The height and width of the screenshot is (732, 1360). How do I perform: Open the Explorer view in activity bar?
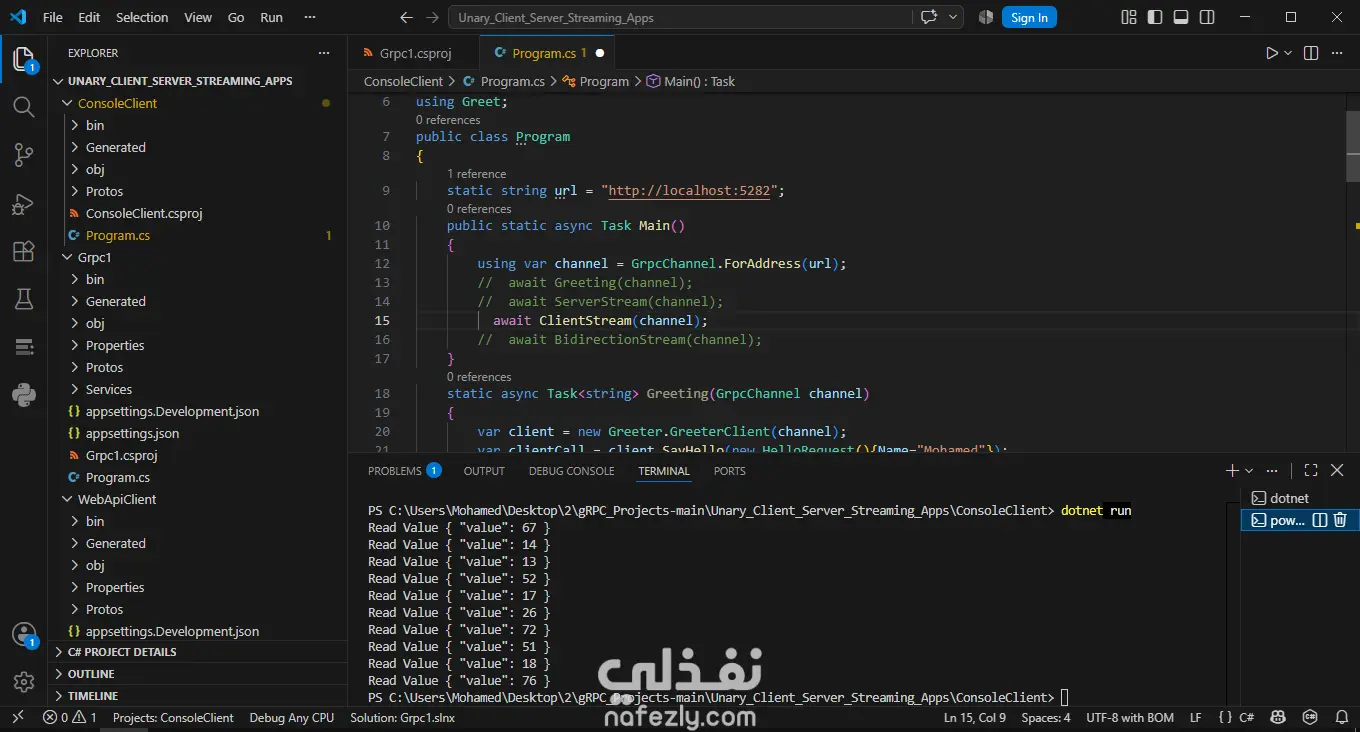click(x=24, y=59)
